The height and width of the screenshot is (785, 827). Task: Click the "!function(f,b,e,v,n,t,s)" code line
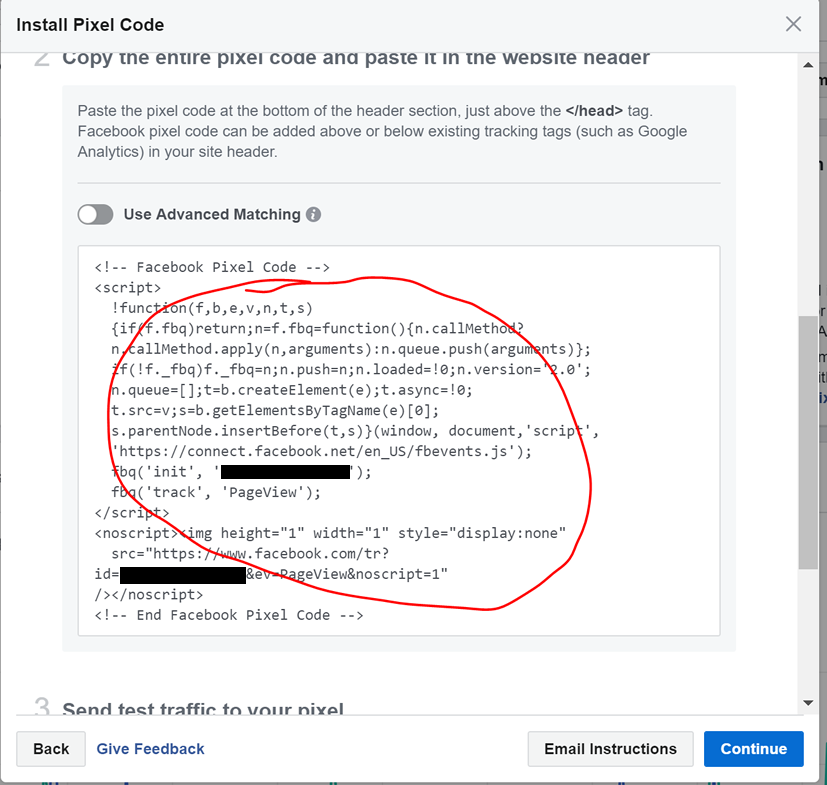(x=212, y=308)
